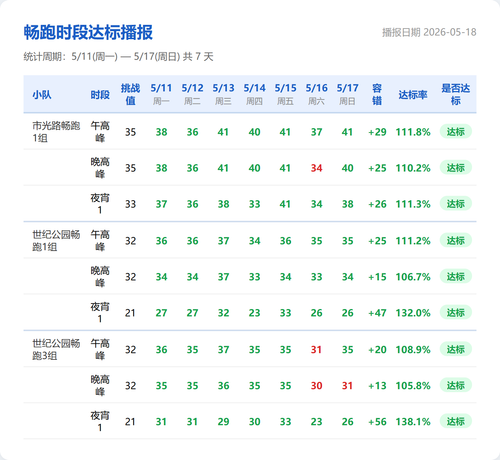Screen dimensions: 500x460
Task: Click the 132.0% rate cell
Action: [x=413, y=313]
